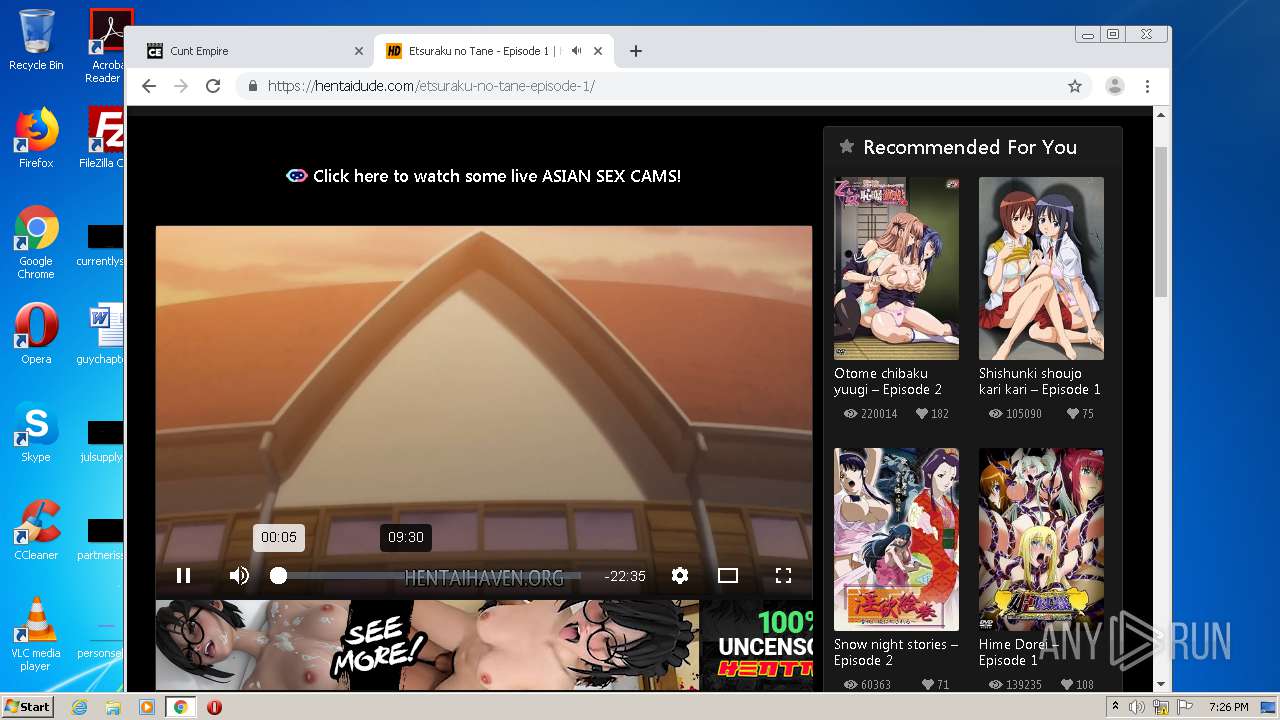Mute the video player volume
The width and height of the screenshot is (1280, 720).
(x=239, y=575)
